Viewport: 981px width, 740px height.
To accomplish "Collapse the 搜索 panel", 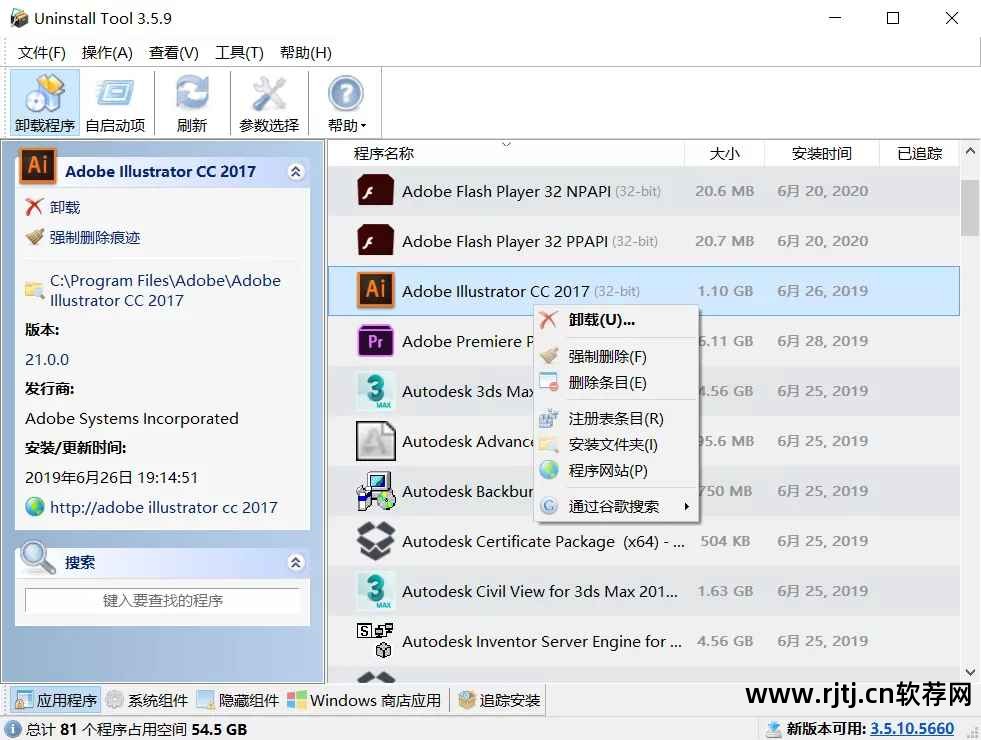I will (x=296, y=562).
